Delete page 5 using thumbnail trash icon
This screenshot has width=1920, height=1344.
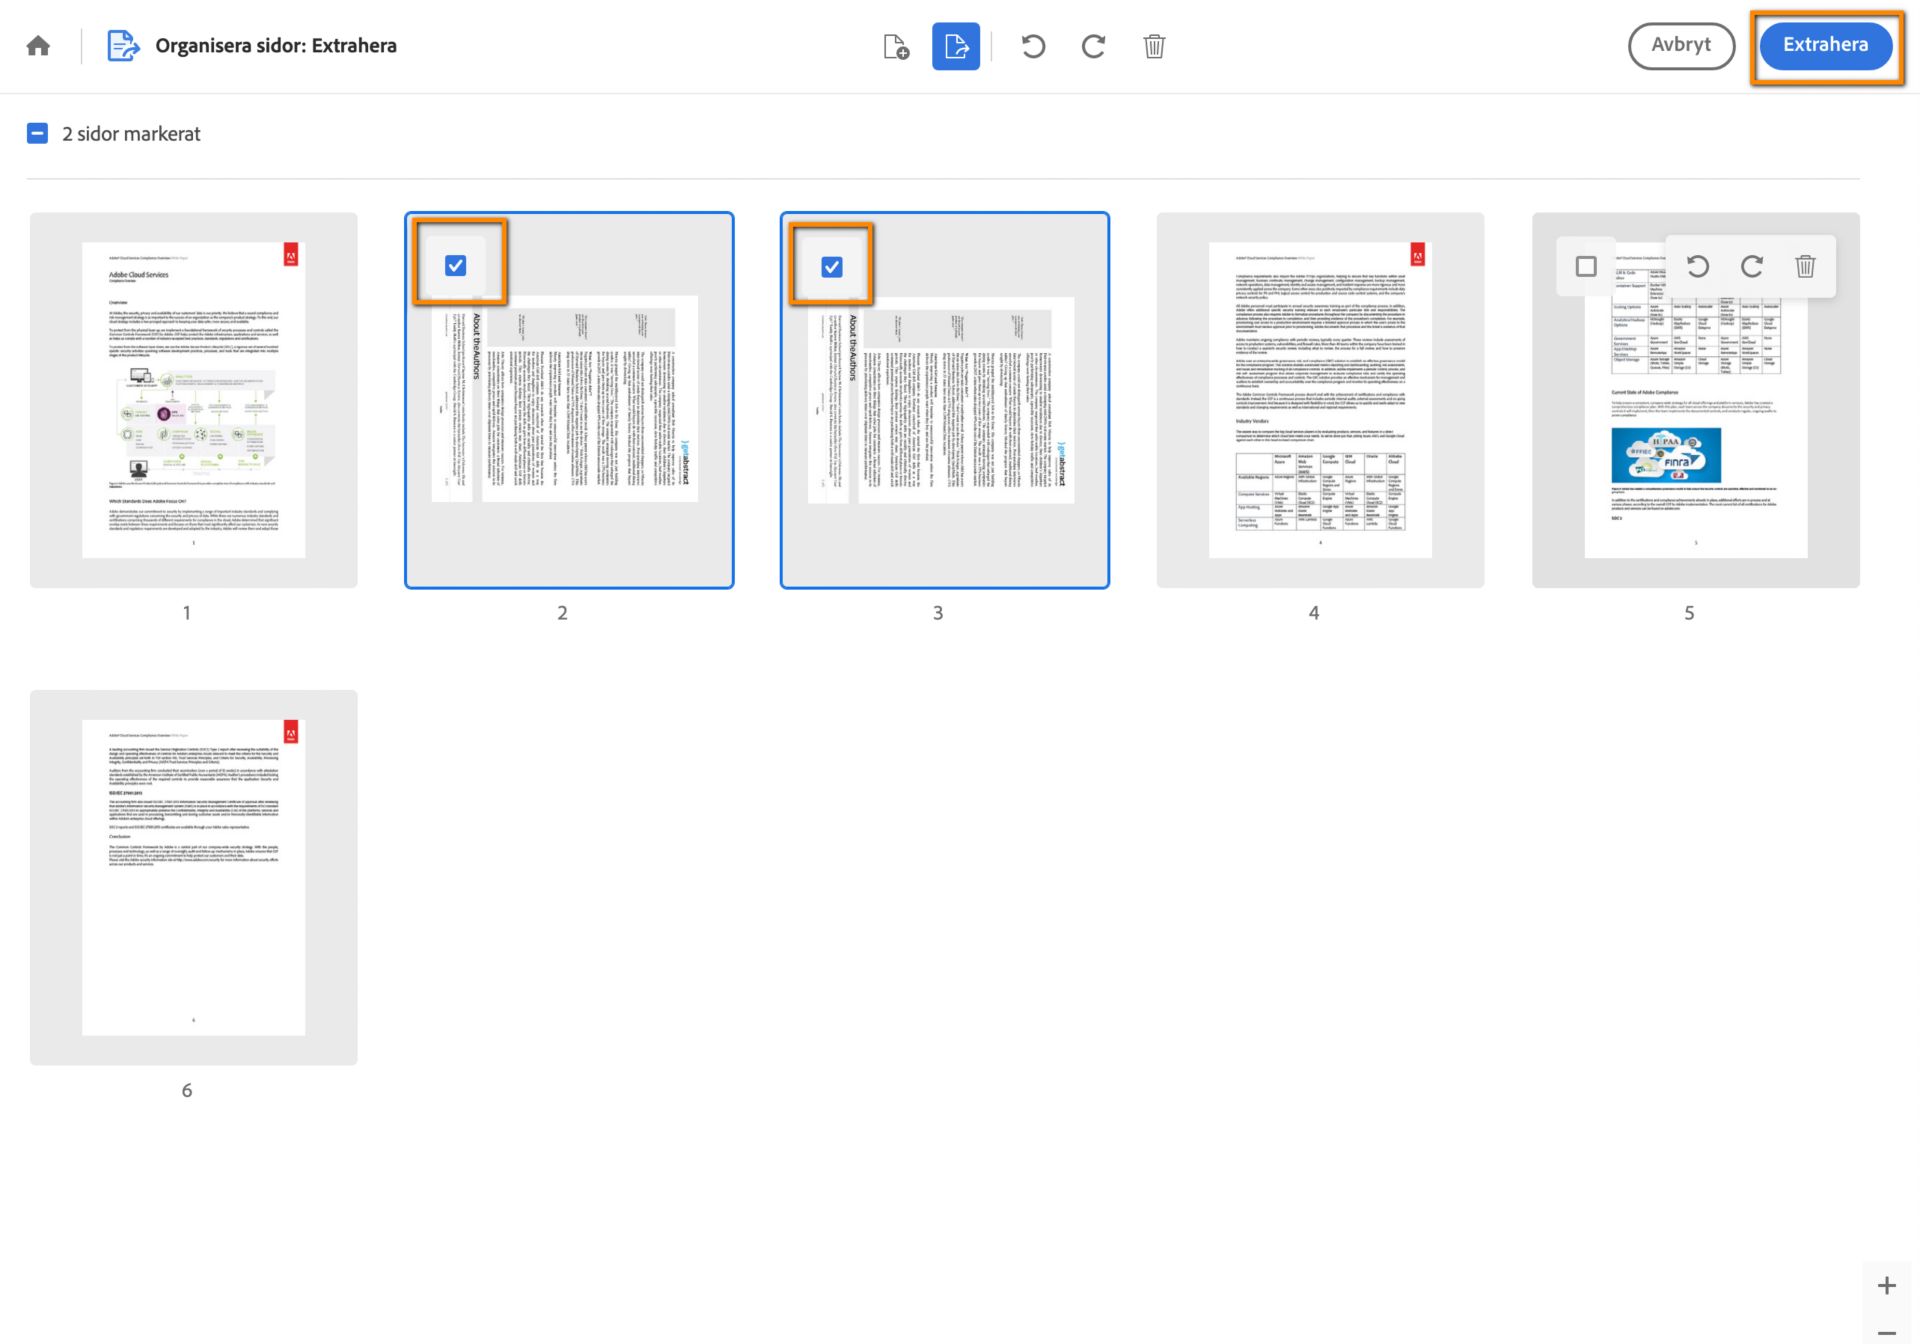click(1805, 266)
